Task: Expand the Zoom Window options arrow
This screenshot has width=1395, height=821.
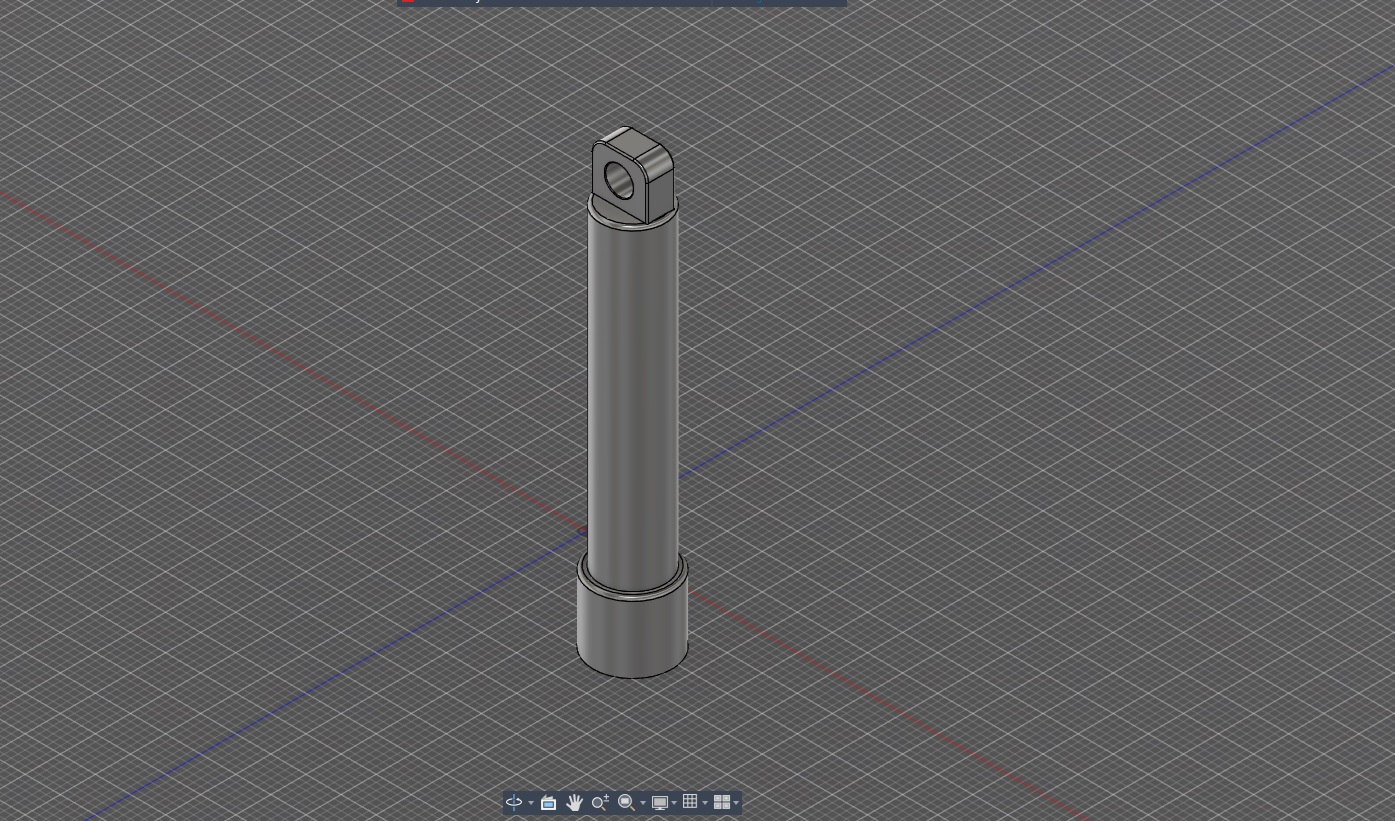Action: coord(643,803)
